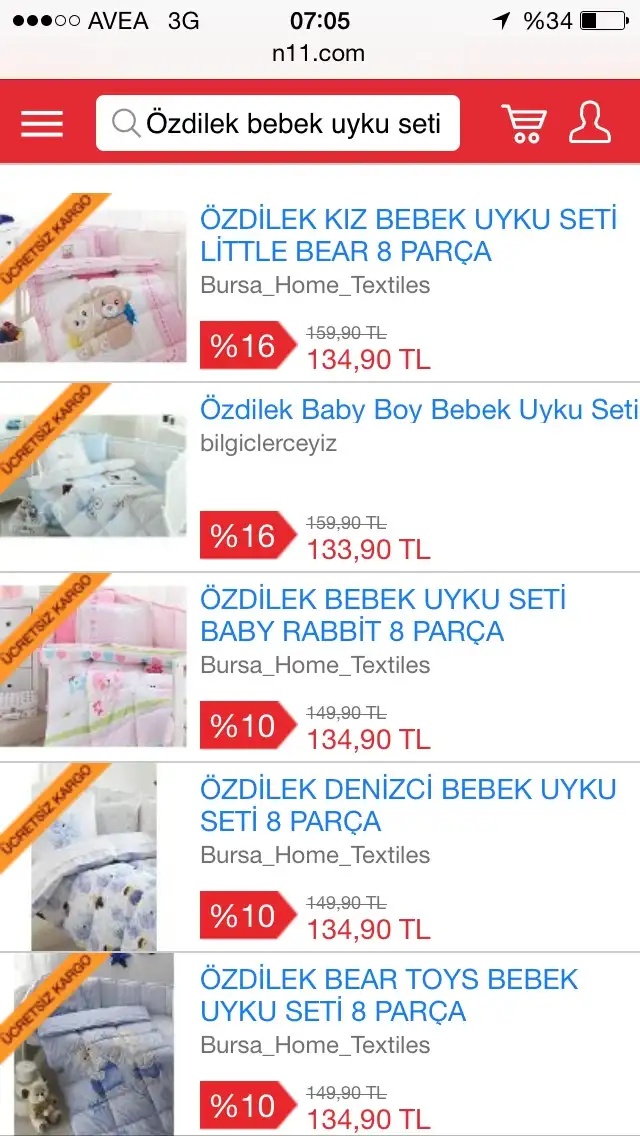Open Özdilek Bear Toys Bebek Uyku Seti link

click(x=389, y=995)
